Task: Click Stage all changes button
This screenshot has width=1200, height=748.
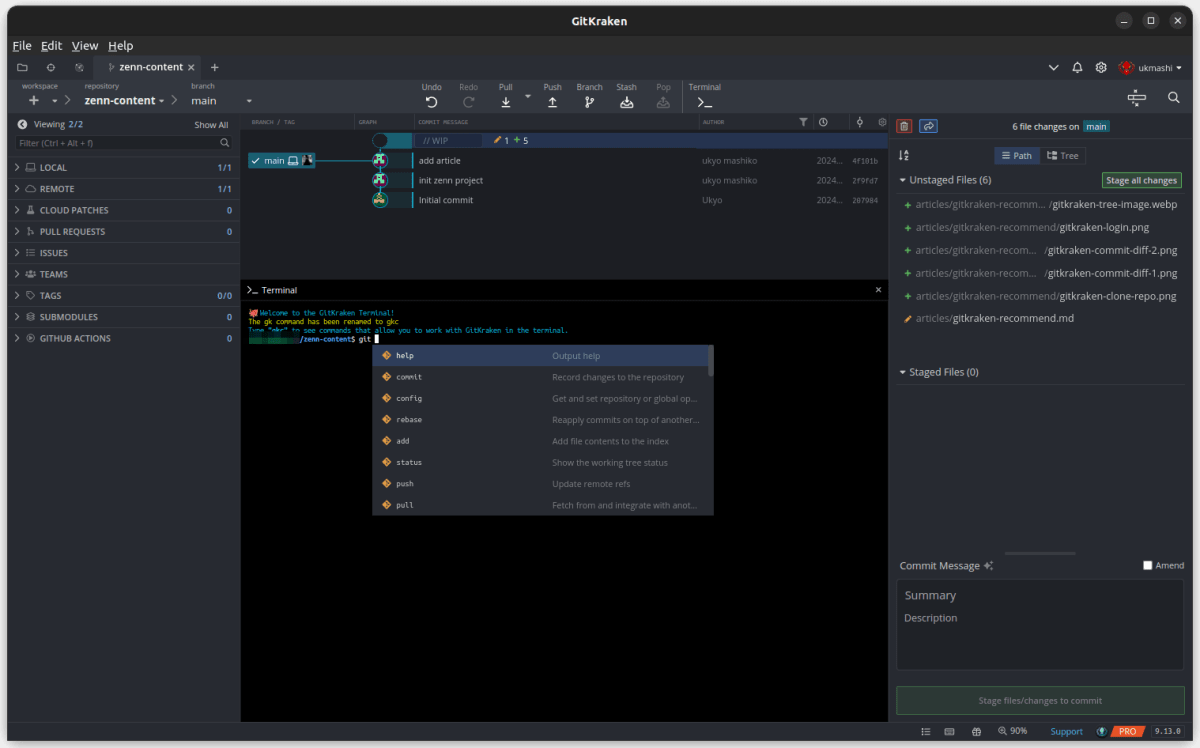Action: click(x=1141, y=180)
